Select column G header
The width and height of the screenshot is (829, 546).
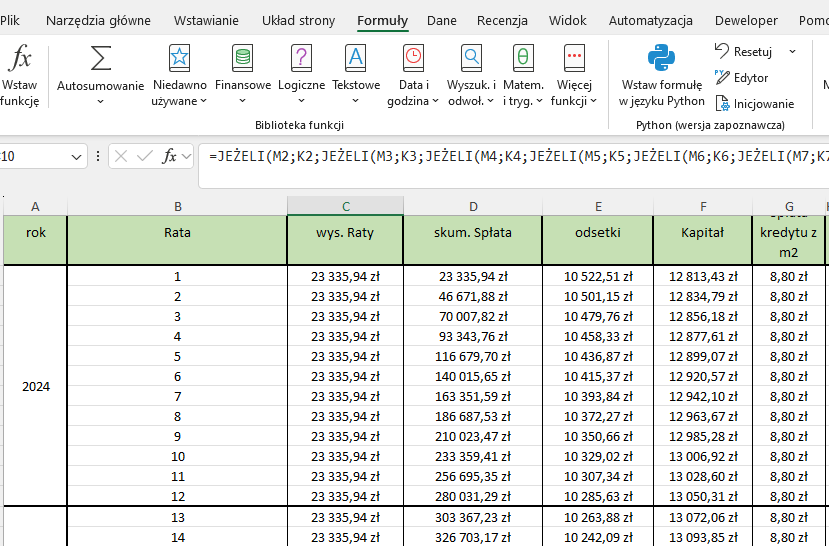coord(789,207)
